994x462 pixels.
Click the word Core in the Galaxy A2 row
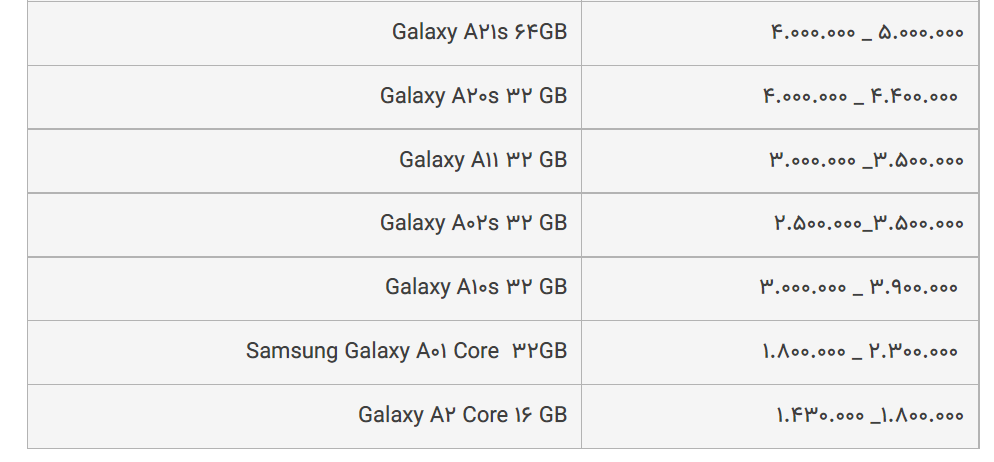click(x=486, y=414)
